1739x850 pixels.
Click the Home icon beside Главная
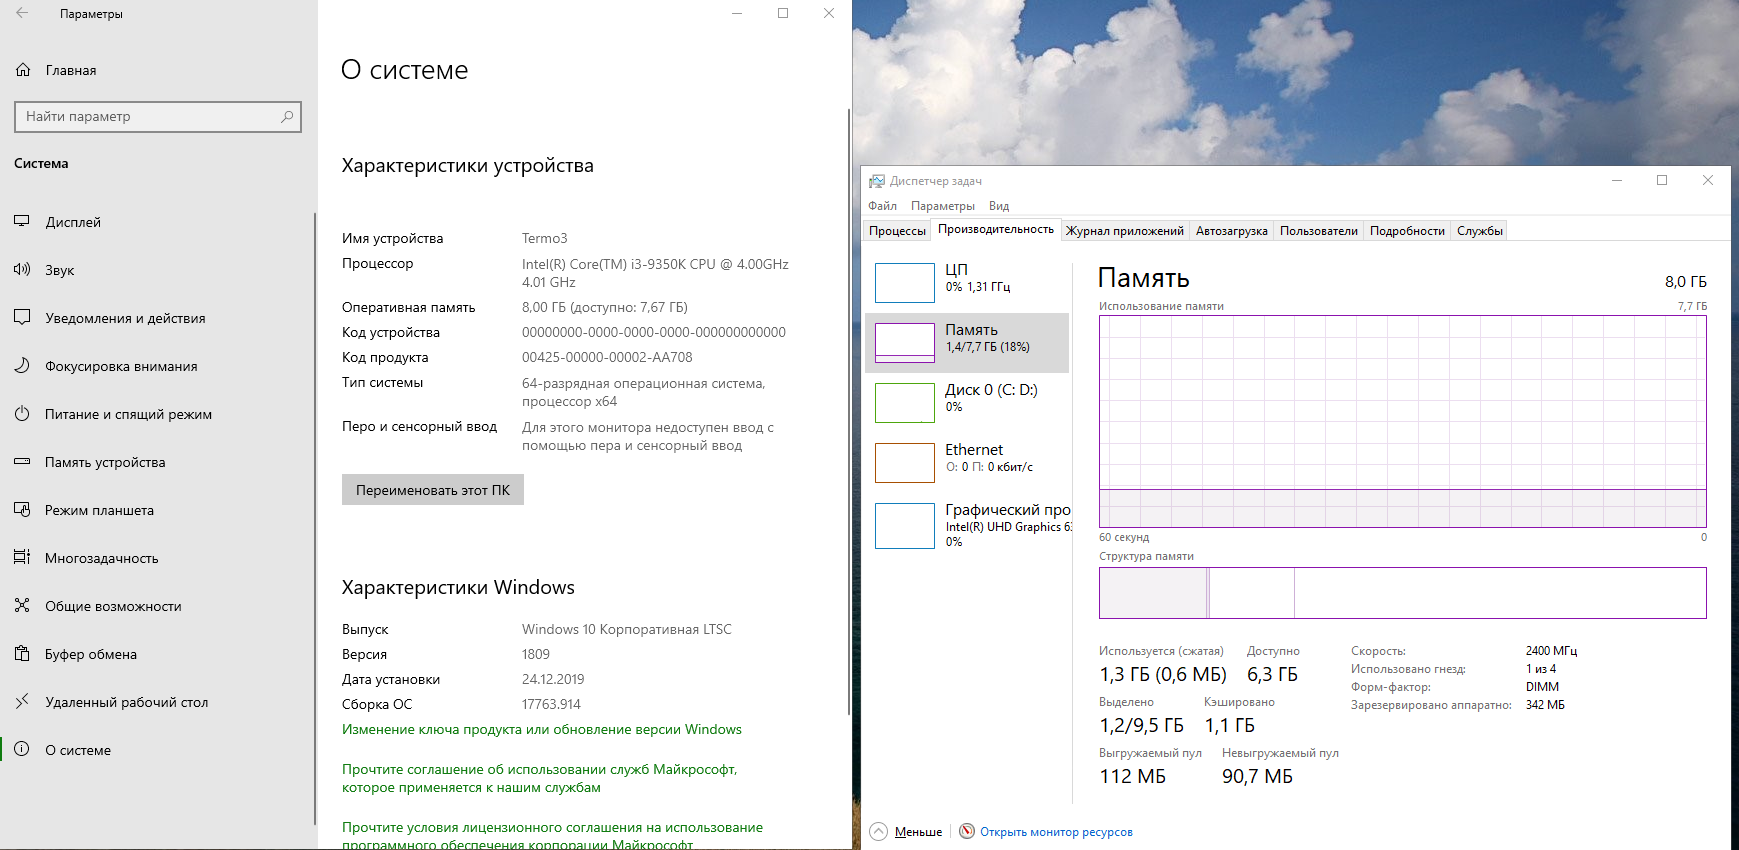[x=23, y=70]
